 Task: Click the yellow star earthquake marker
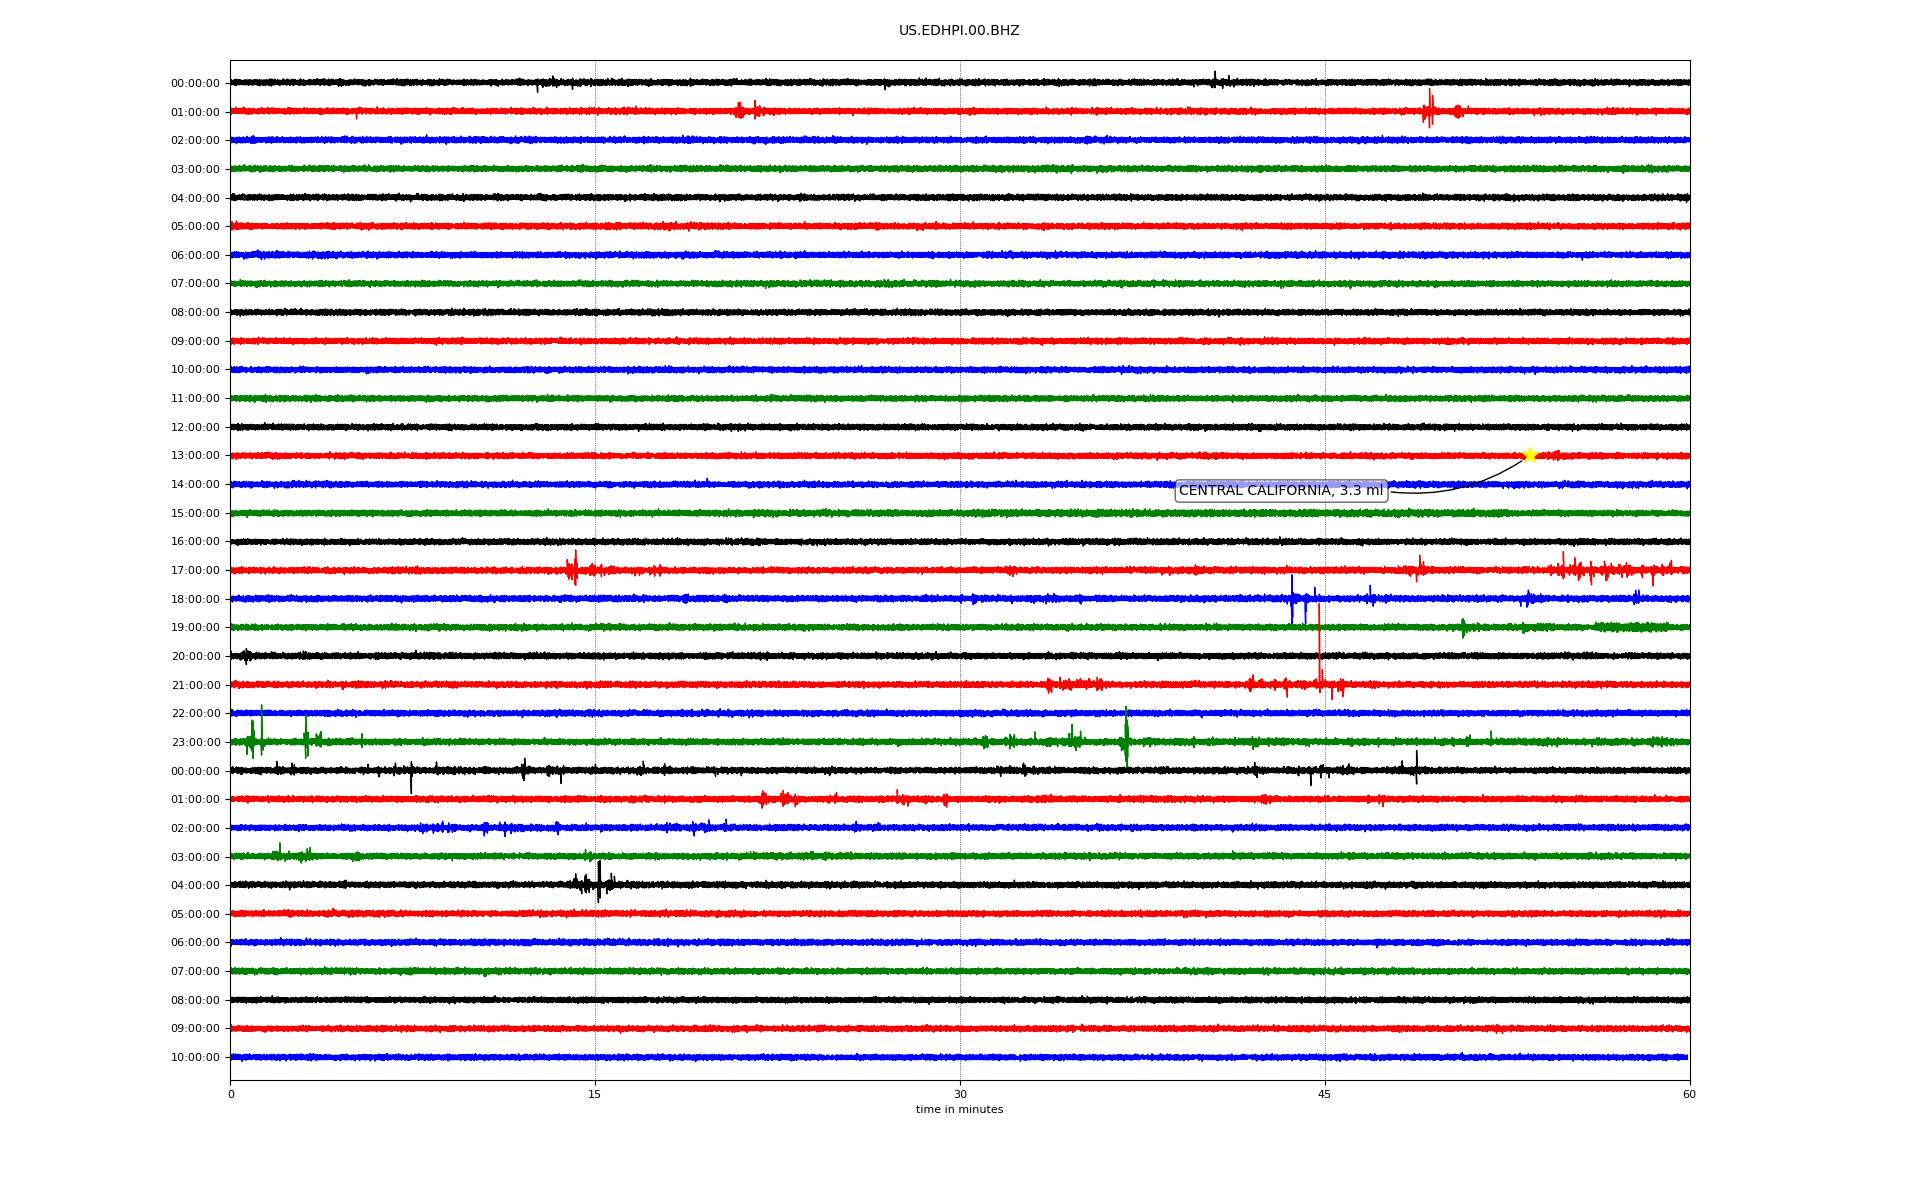[1529, 455]
